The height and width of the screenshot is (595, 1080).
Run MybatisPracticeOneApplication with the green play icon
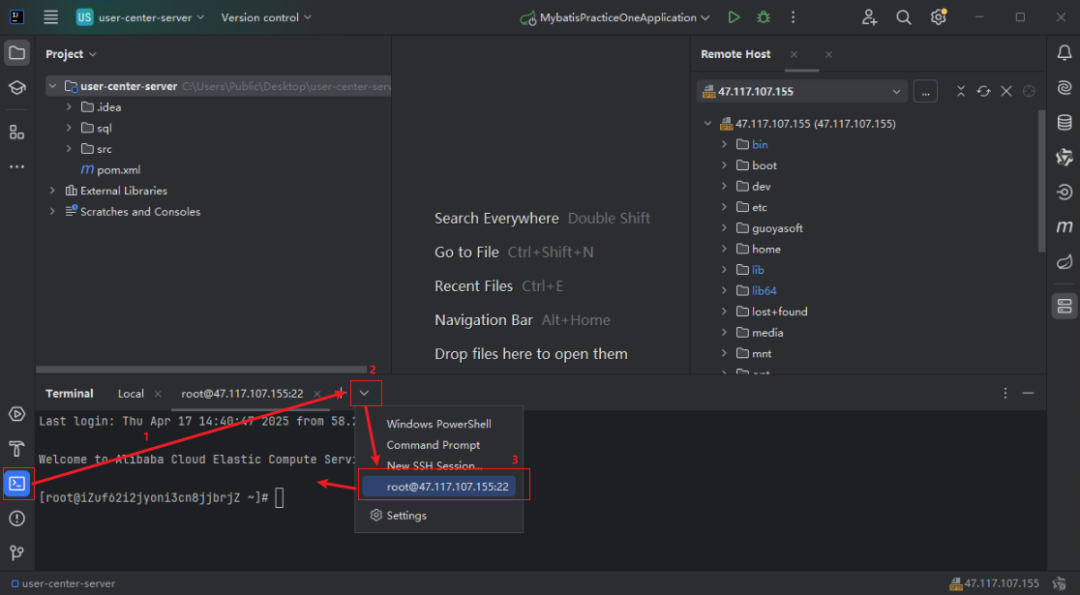click(734, 17)
